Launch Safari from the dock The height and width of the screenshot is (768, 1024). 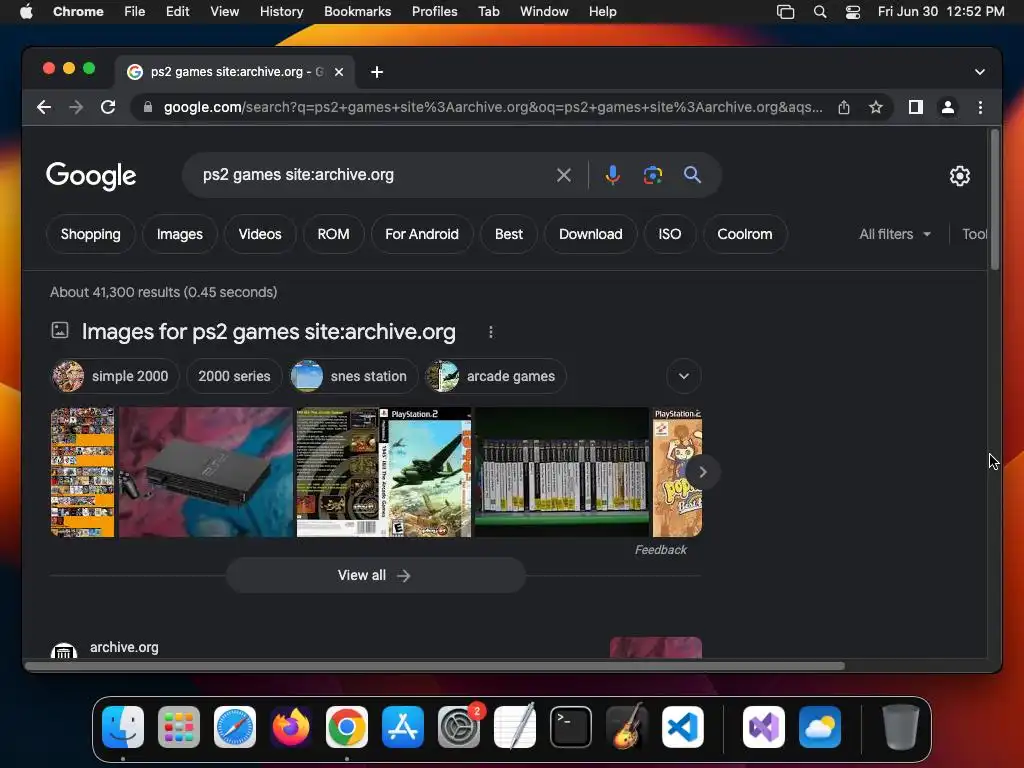click(x=235, y=727)
